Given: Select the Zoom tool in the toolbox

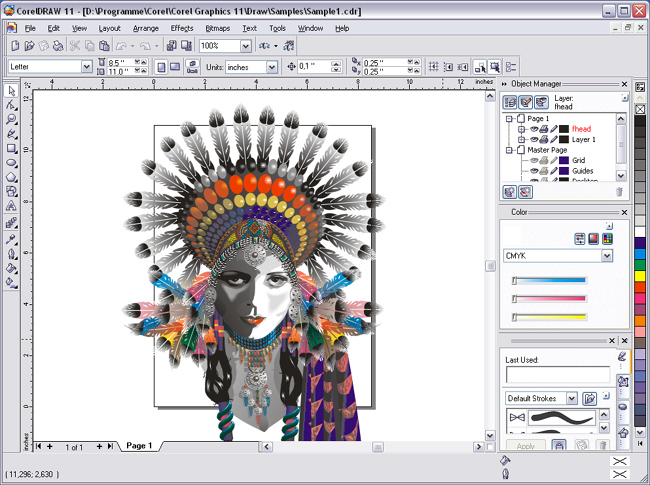Looking at the screenshot, I should pos(11,119).
